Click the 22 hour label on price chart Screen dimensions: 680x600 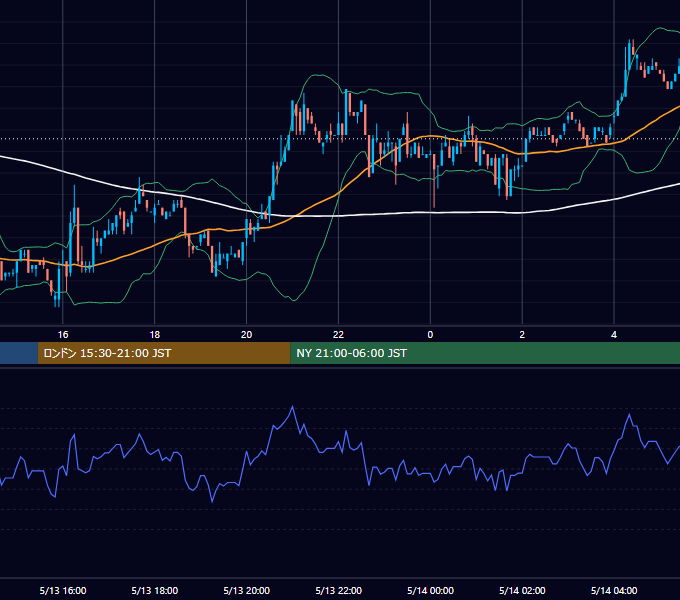[x=338, y=334]
